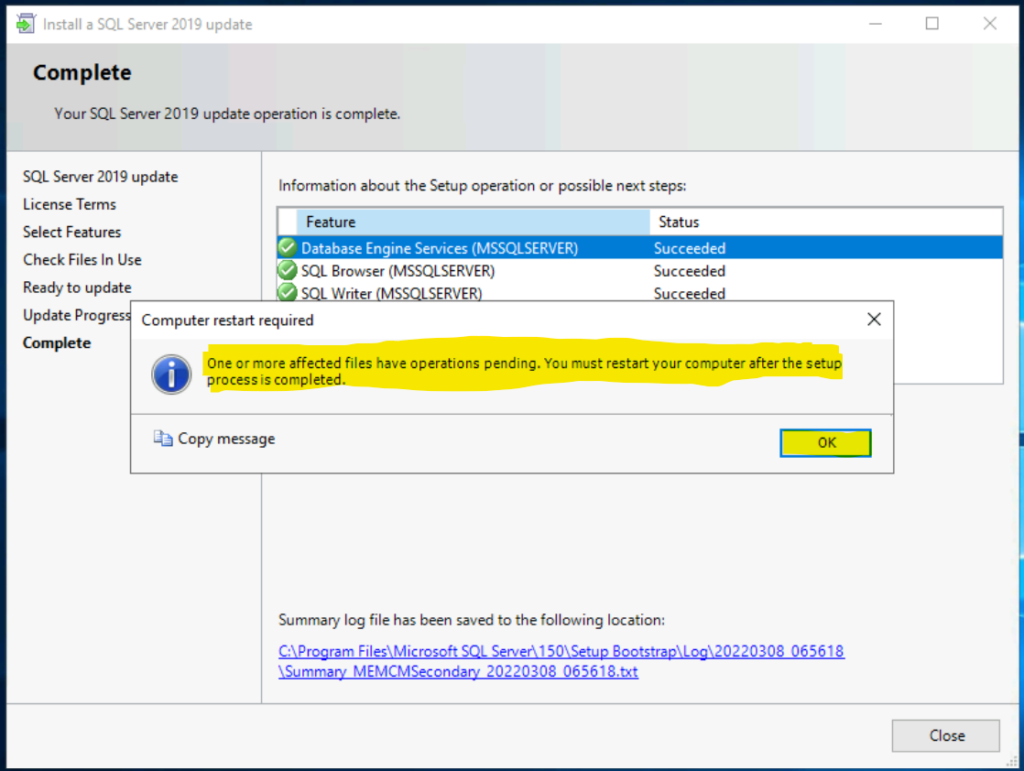This screenshot has height=771, width=1024.
Task: Click the Computer restart required dialog title
Action: click(228, 321)
